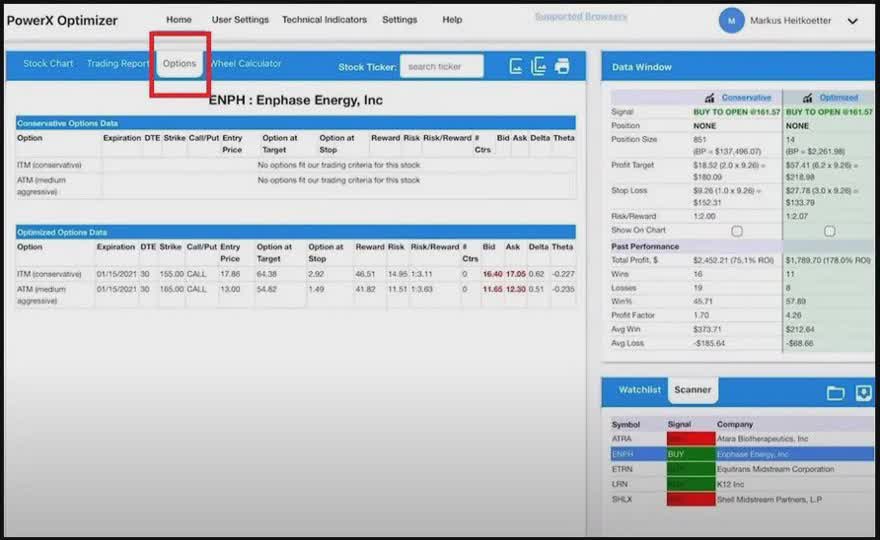Click the Data Window panel header

tap(737, 67)
